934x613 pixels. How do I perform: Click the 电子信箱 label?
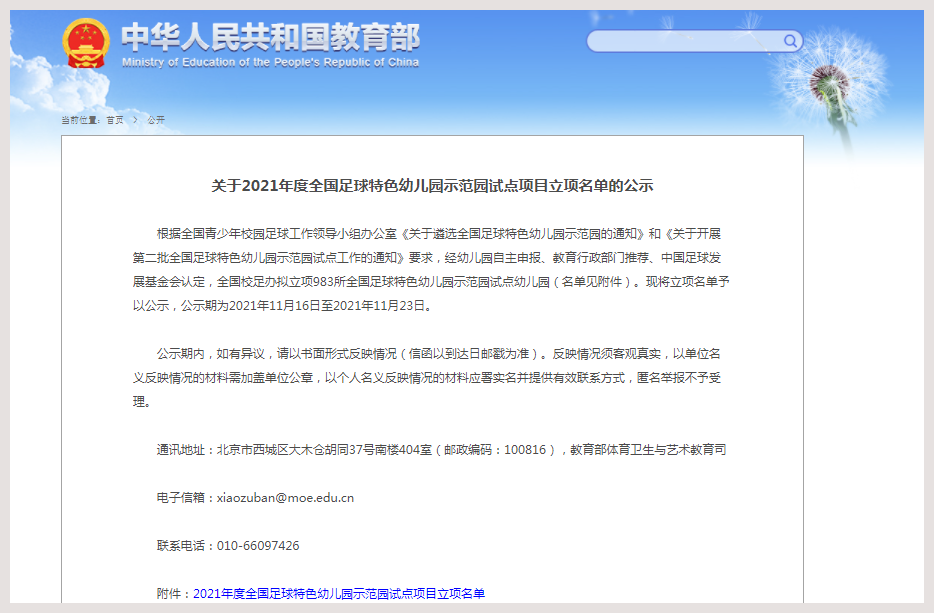(x=180, y=498)
